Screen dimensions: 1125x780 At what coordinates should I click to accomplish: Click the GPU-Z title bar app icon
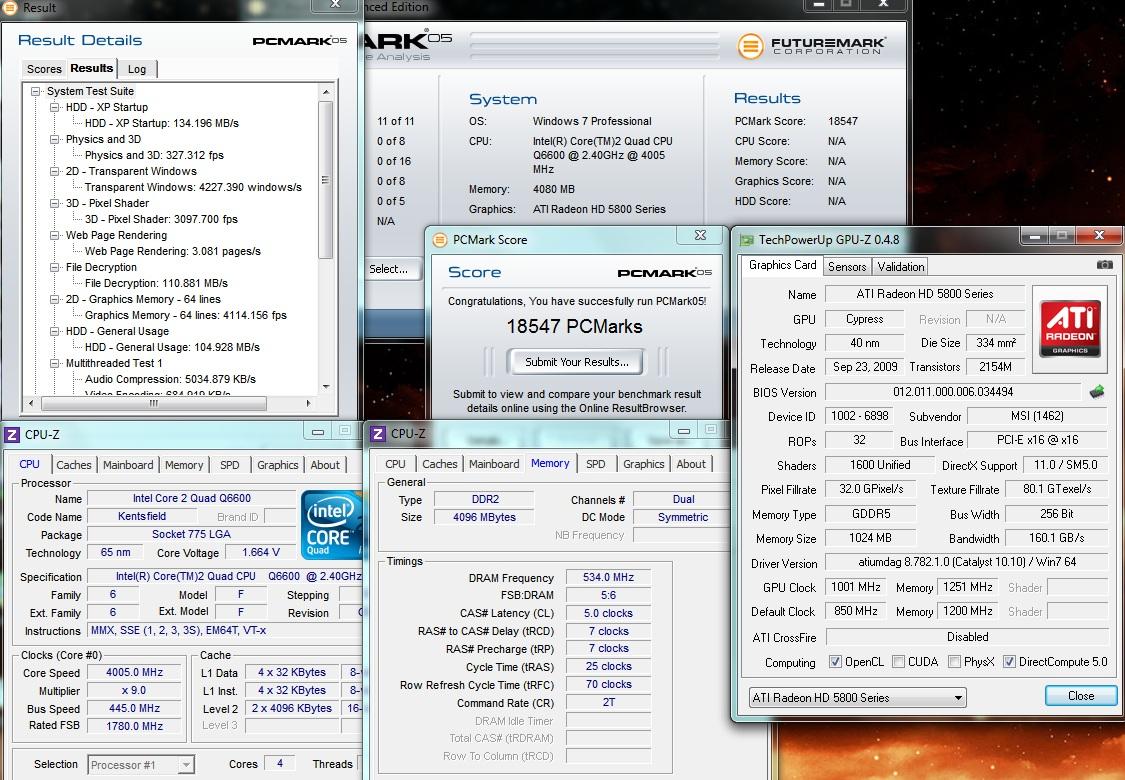pos(747,240)
